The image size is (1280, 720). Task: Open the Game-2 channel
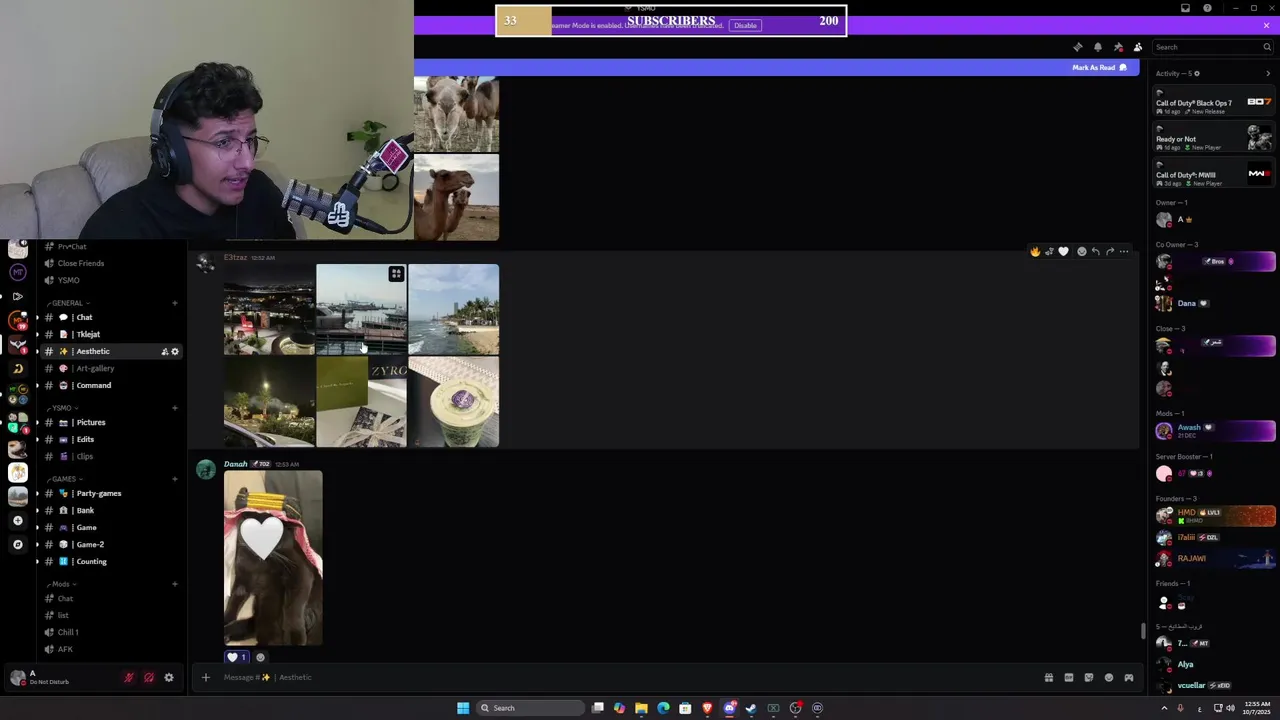110,544
